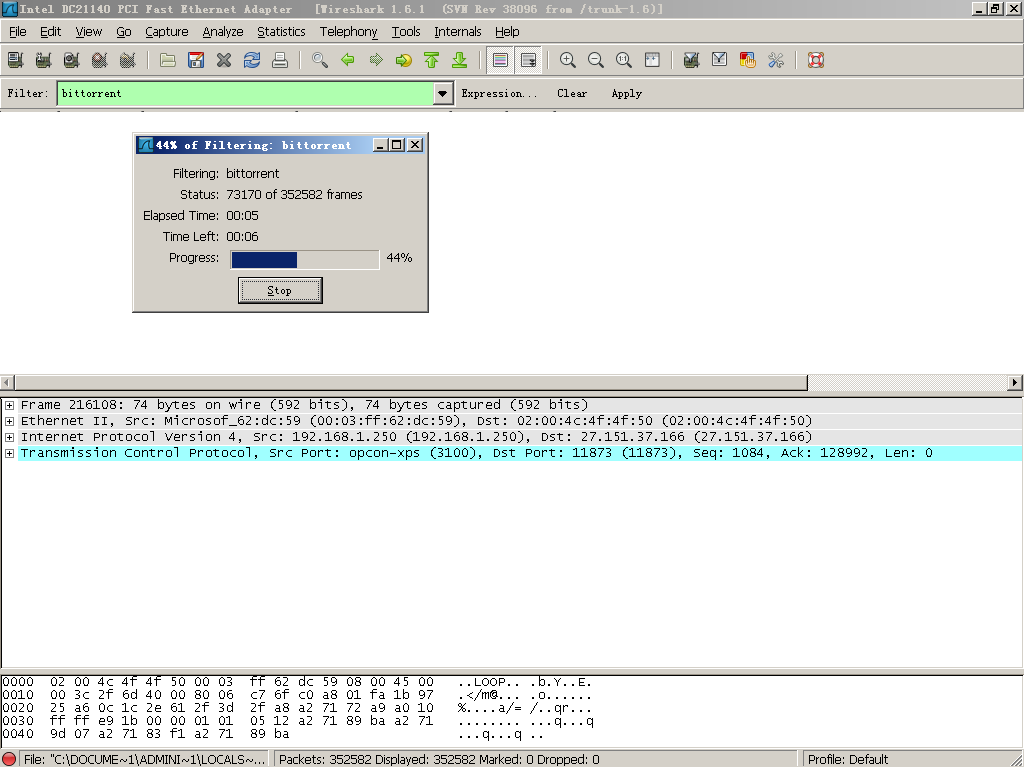Apply the bittorrent display filter
Screen dimensions: 1024x768
click(x=627, y=93)
